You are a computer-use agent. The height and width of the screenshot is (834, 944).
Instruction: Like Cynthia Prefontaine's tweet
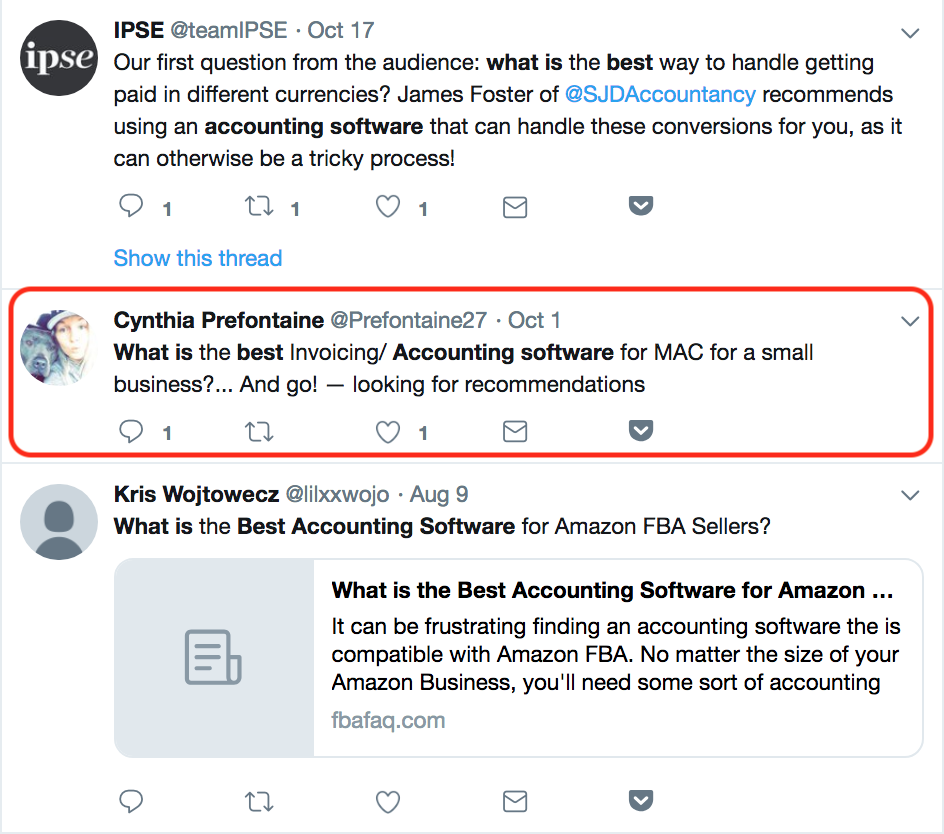(388, 431)
